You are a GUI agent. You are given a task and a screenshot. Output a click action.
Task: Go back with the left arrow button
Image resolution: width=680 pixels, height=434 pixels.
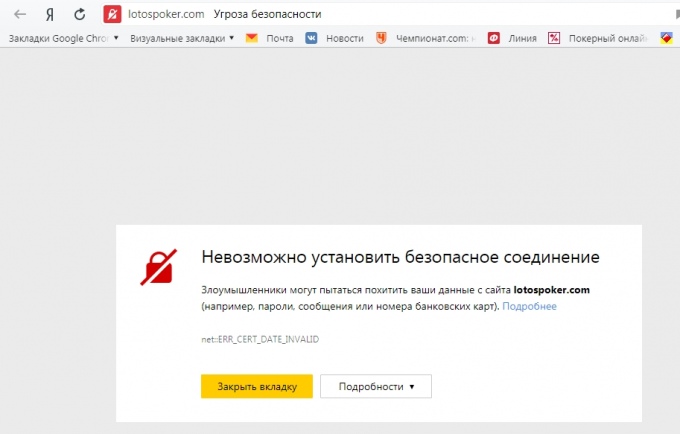[20, 14]
